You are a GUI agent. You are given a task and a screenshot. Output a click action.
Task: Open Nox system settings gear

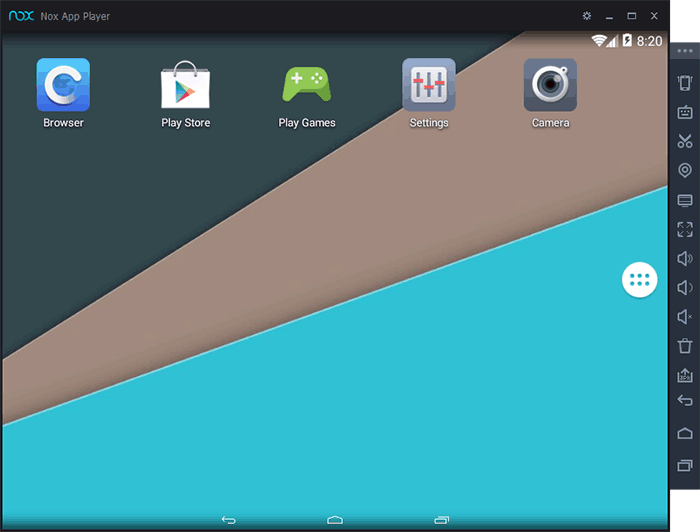click(587, 16)
